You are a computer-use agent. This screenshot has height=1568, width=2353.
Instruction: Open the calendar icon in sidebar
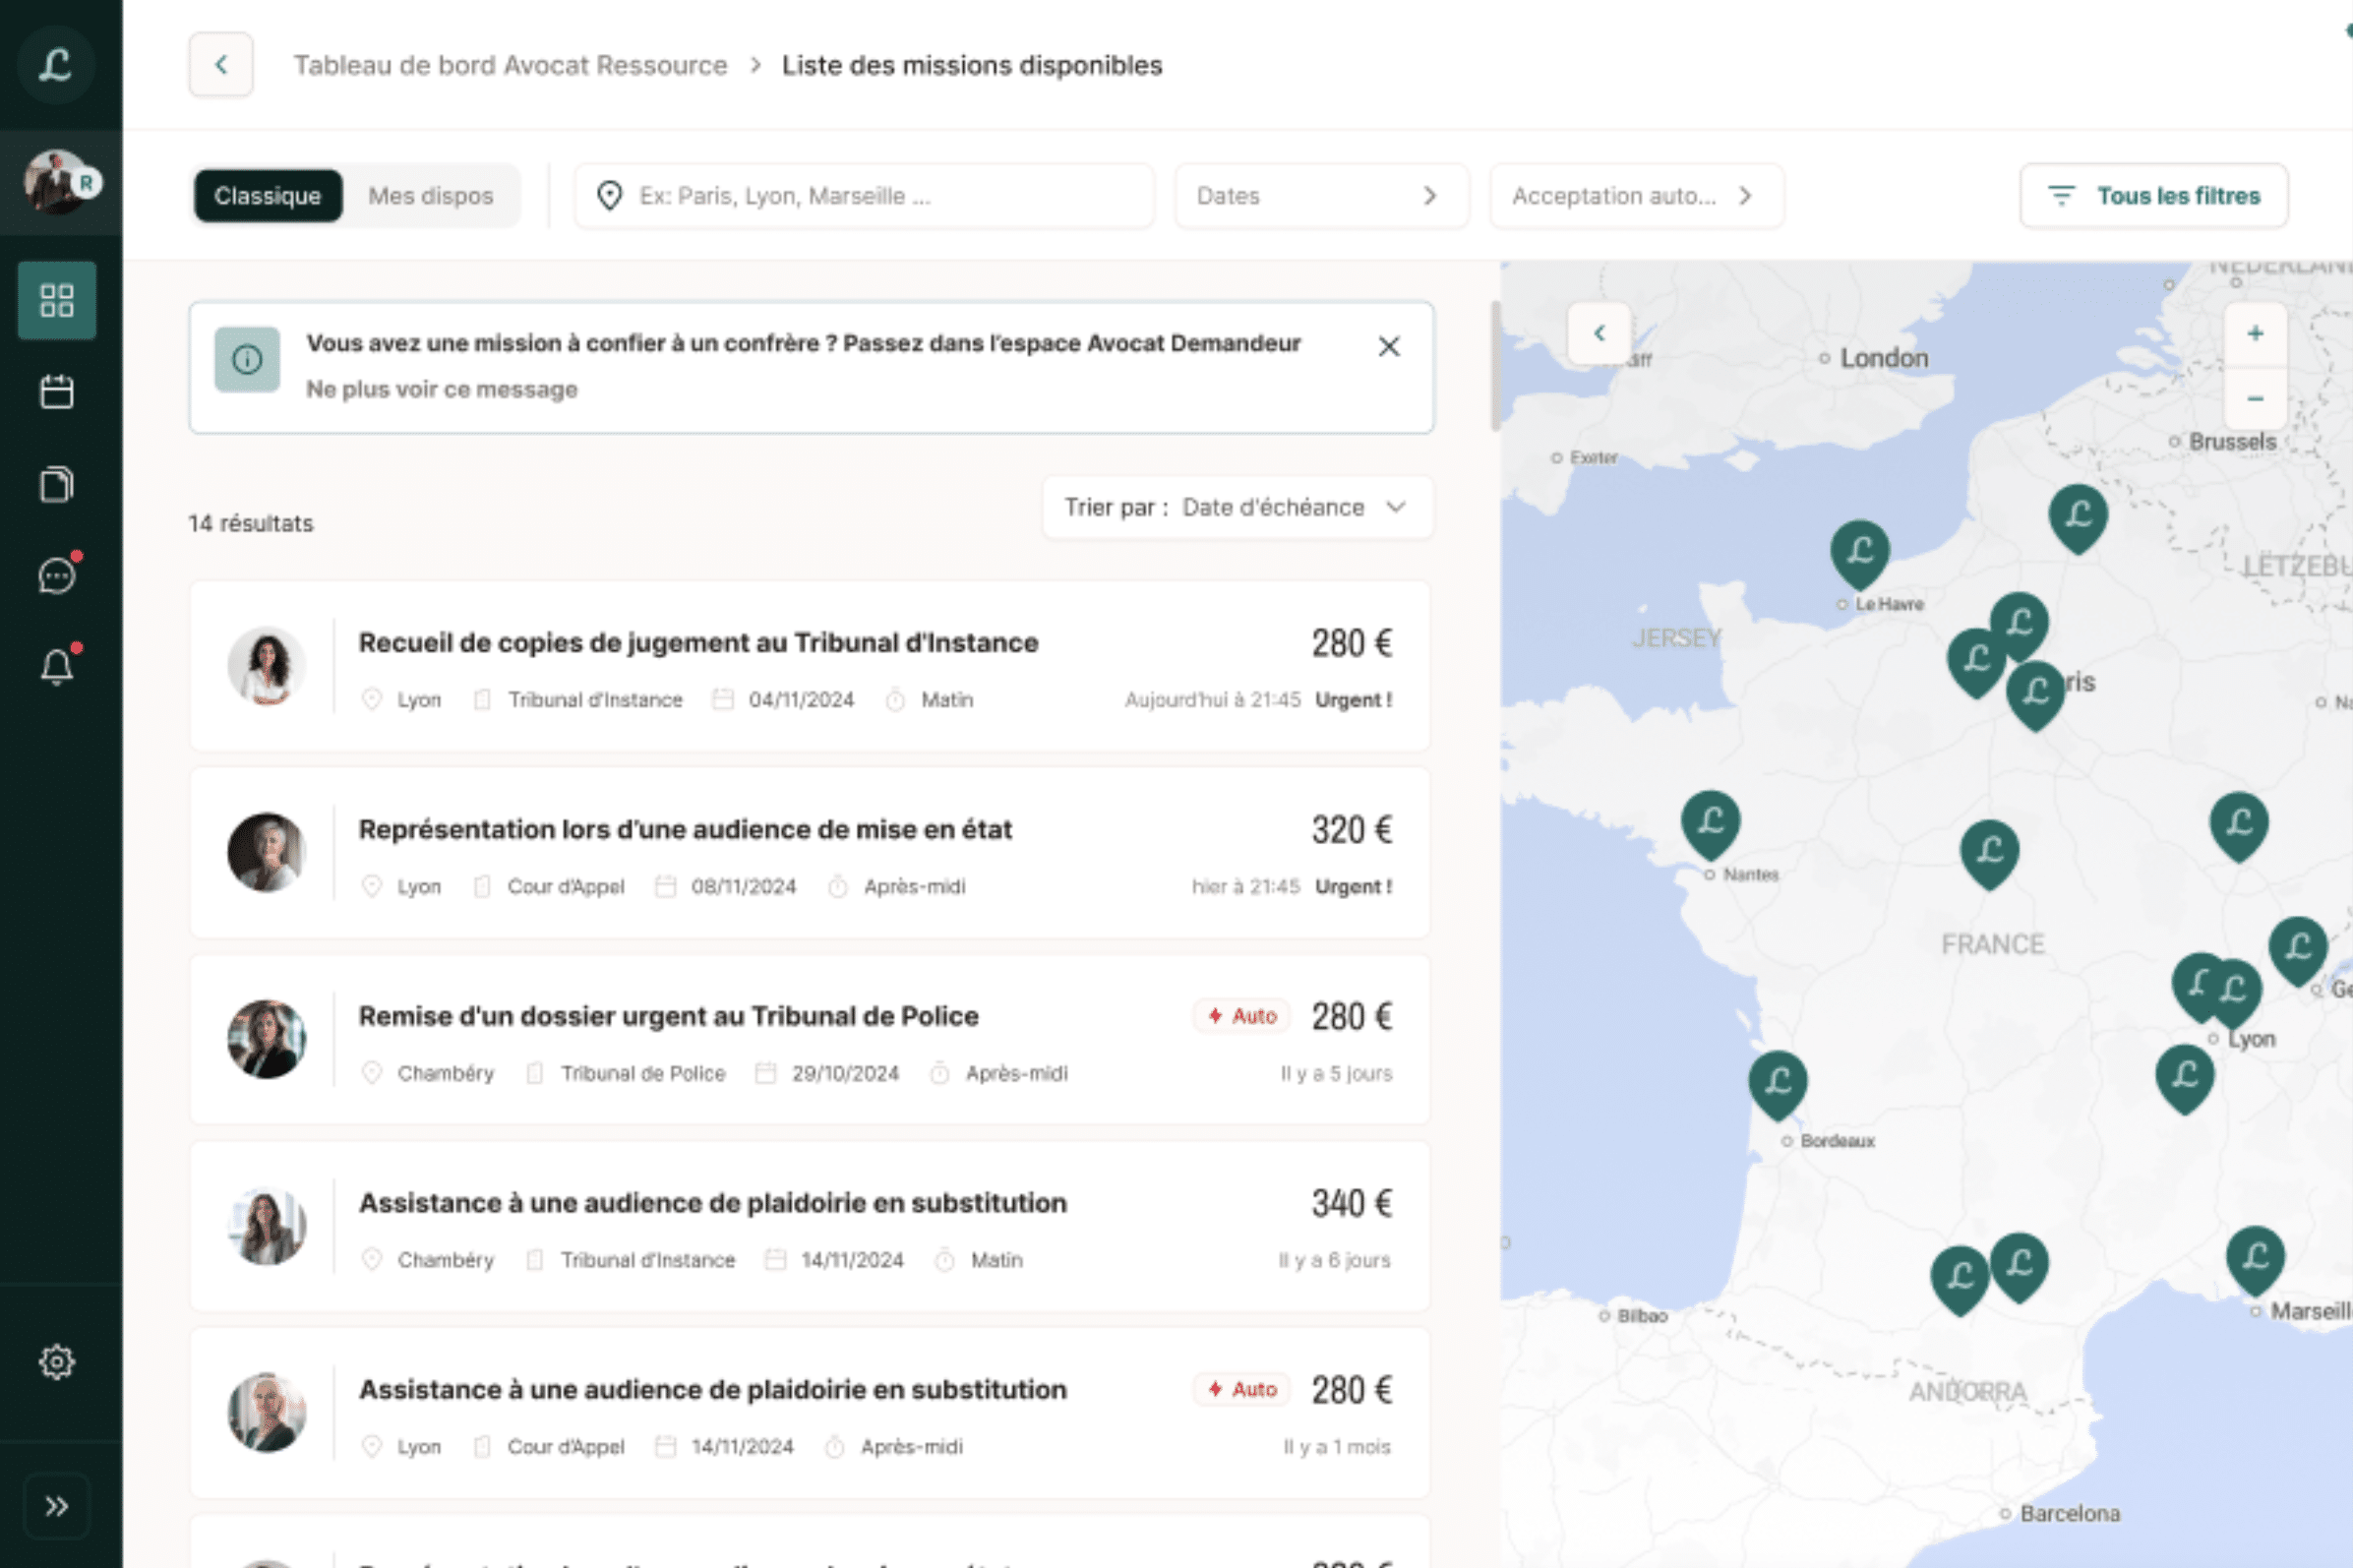click(57, 392)
